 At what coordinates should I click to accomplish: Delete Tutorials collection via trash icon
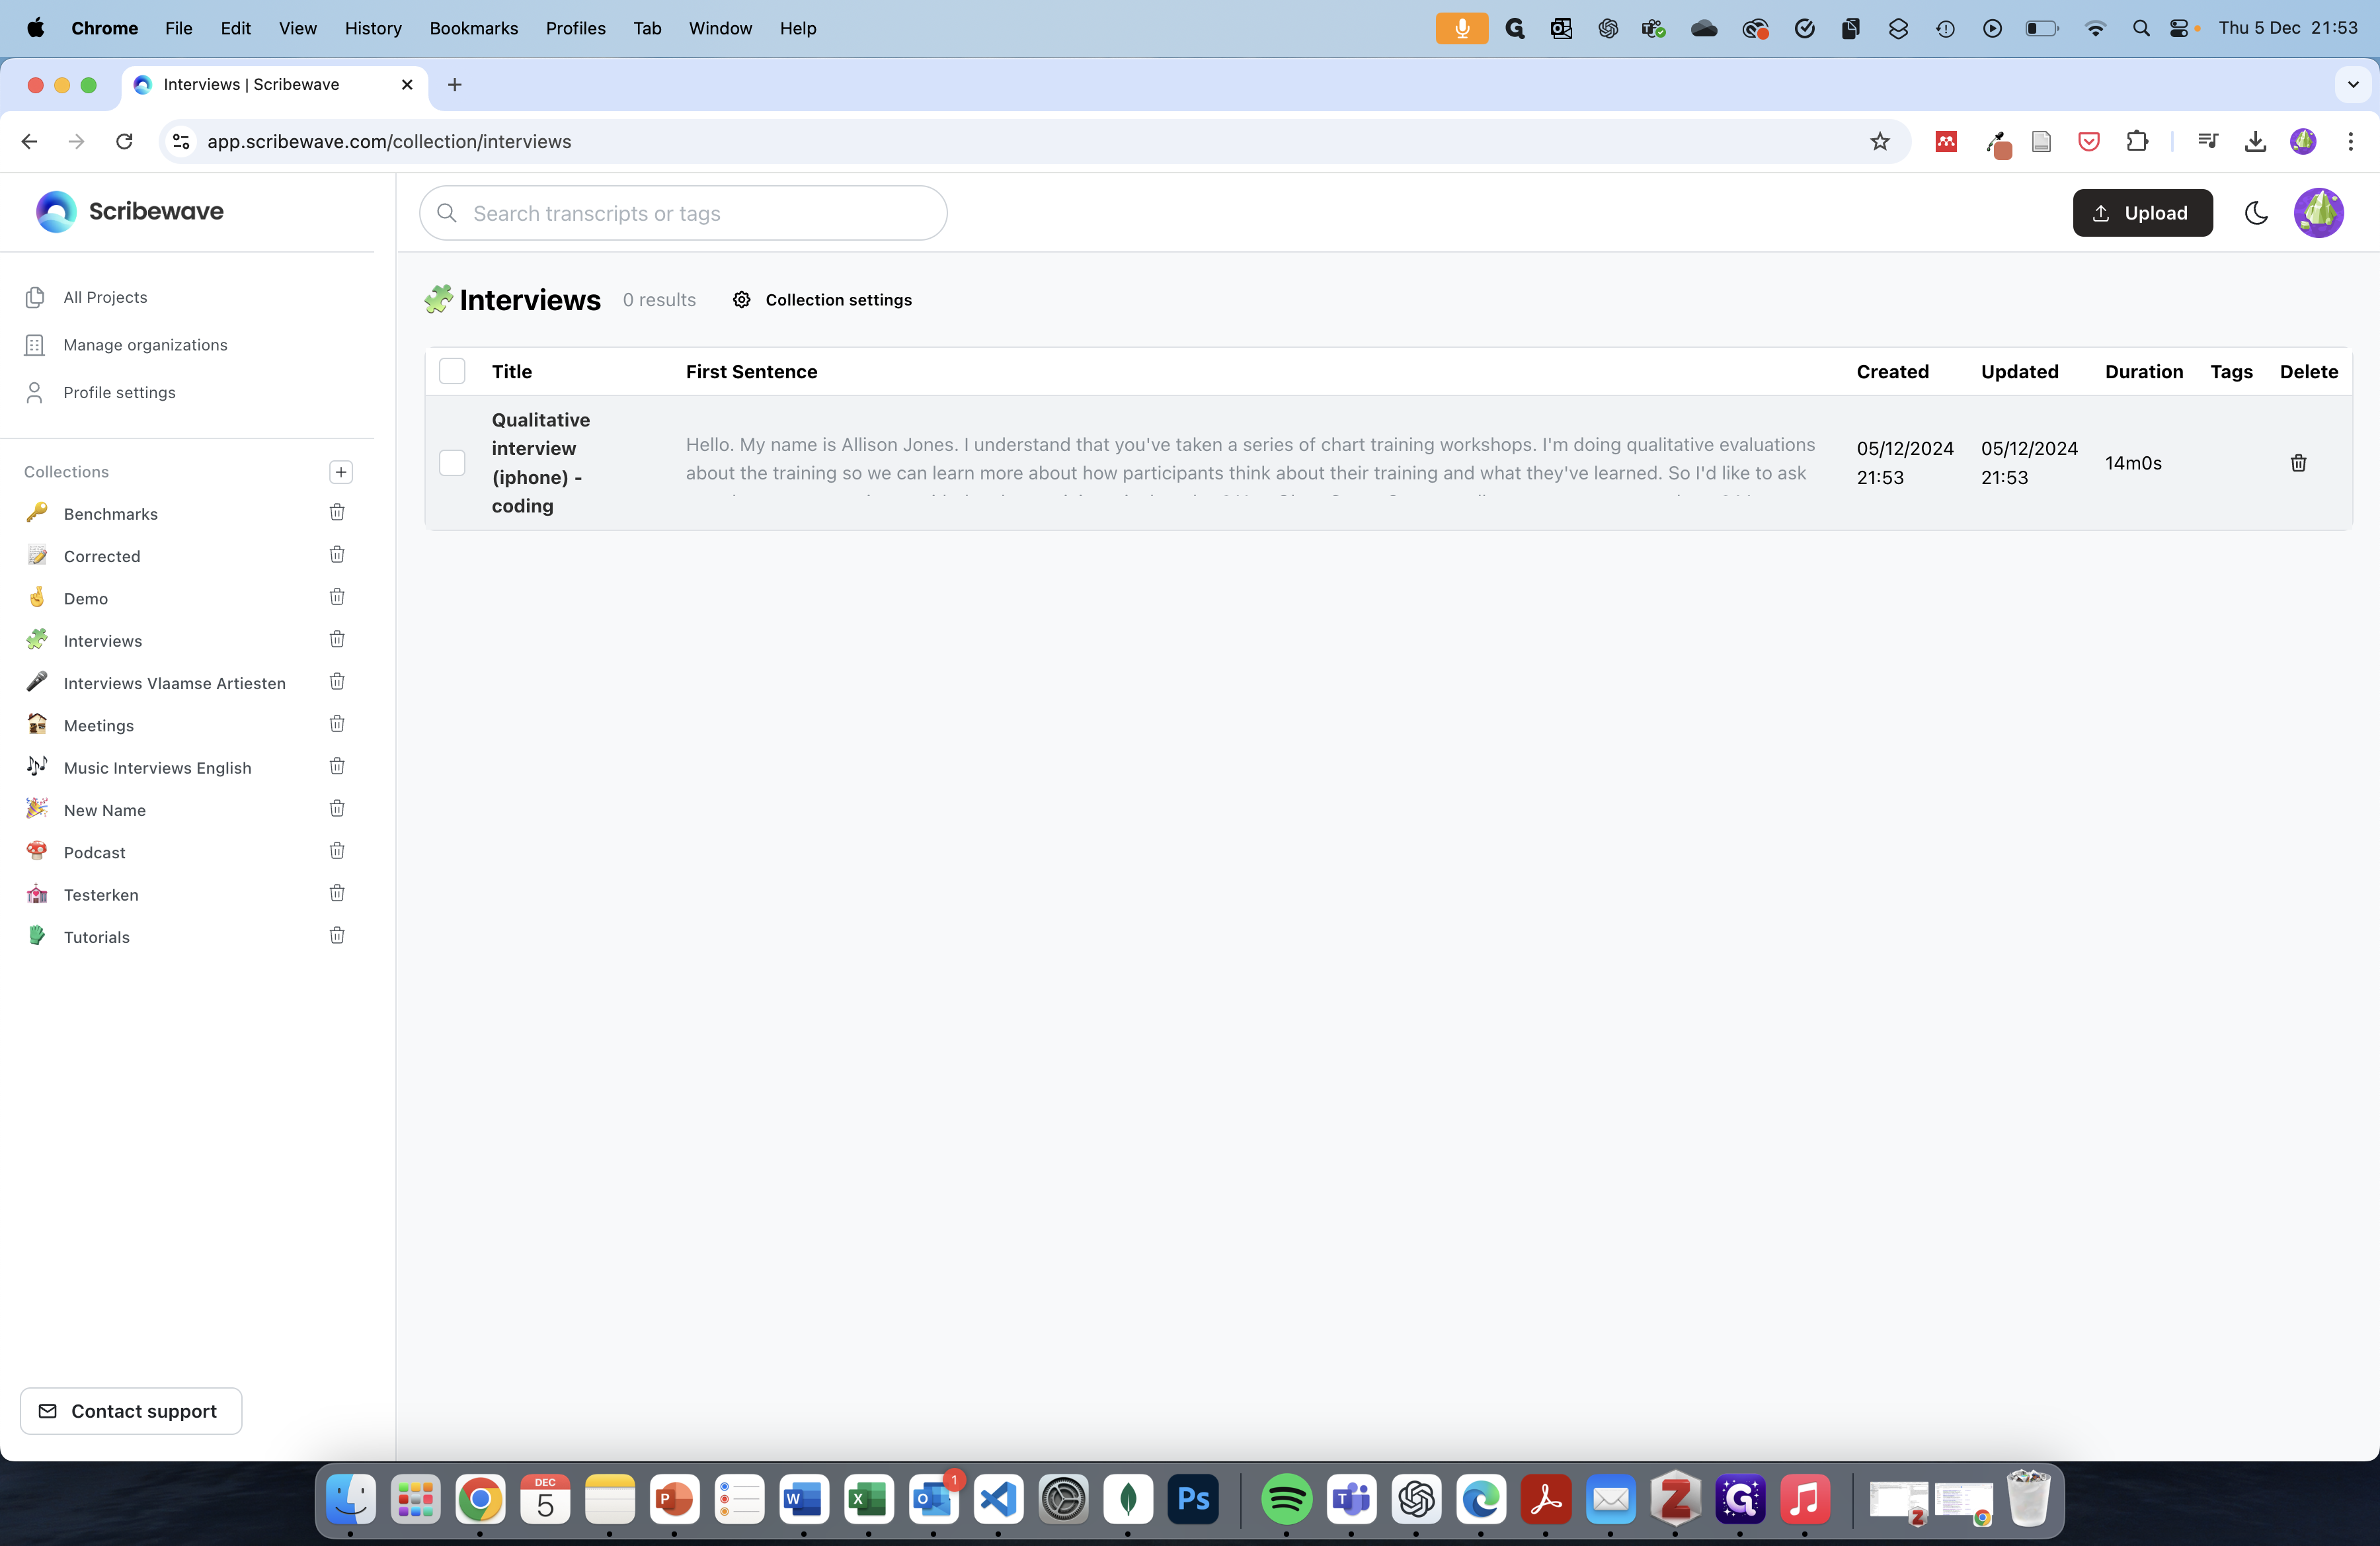click(337, 935)
